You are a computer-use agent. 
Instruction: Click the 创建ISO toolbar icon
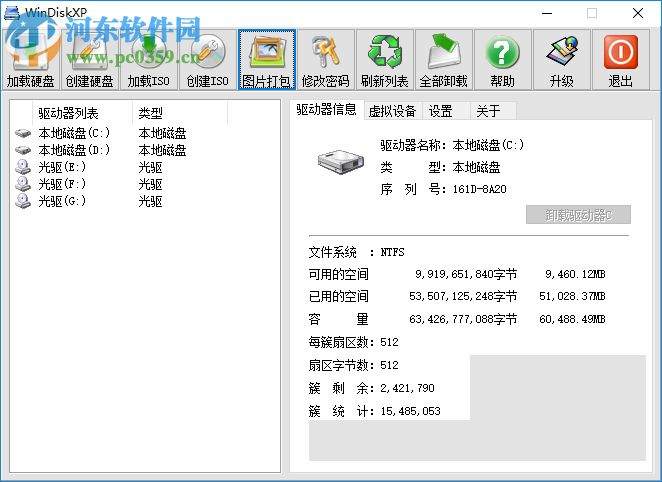click(x=207, y=60)
